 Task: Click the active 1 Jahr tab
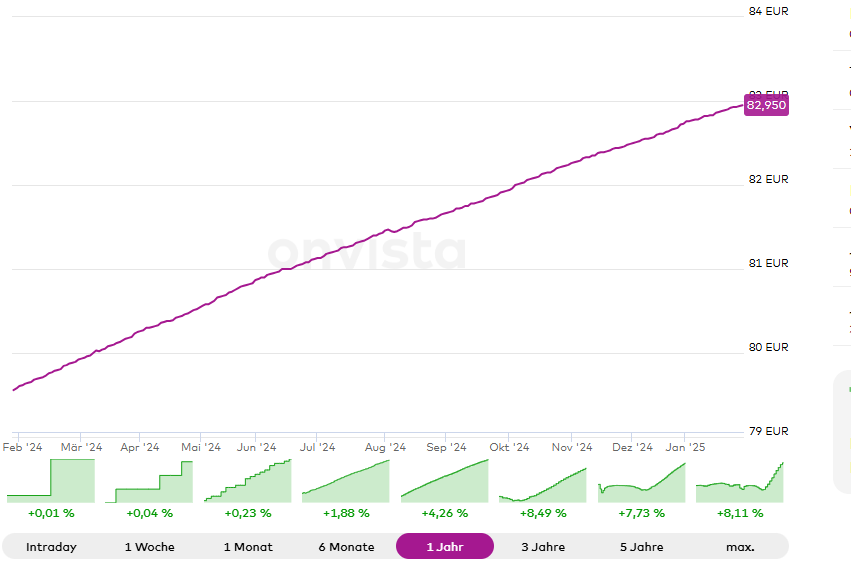pyautogui.click(x=445, y=547)
